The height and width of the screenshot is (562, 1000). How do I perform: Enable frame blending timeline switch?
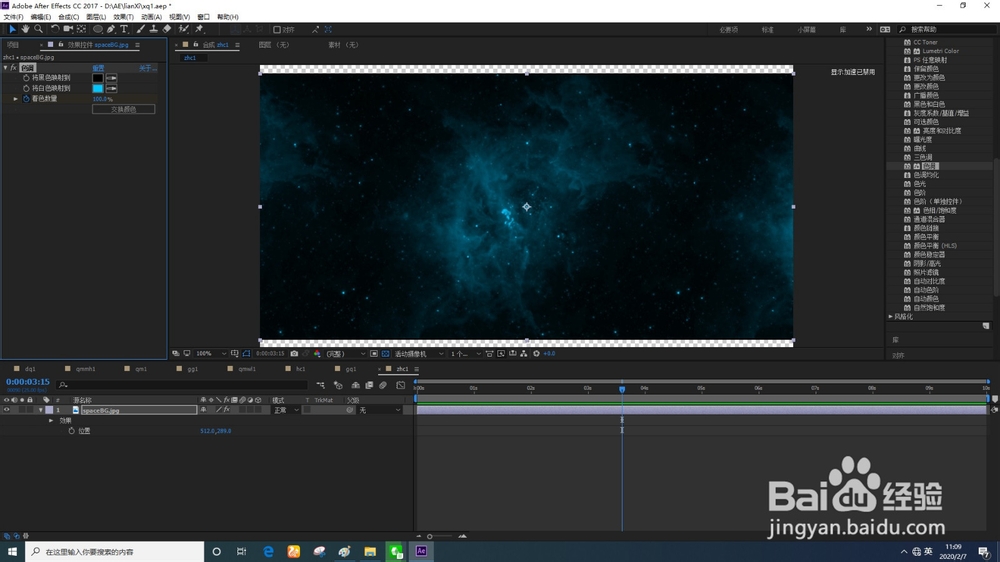pyautogui.click(x=369, y=385)
